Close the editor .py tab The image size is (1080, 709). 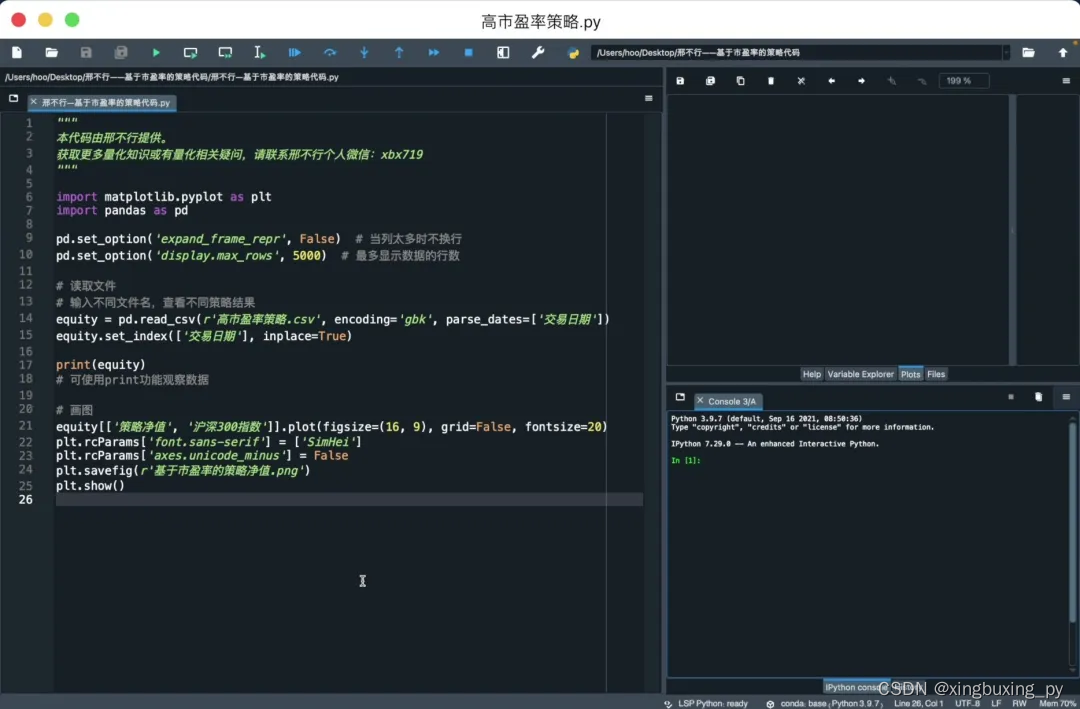pos(33,102)
